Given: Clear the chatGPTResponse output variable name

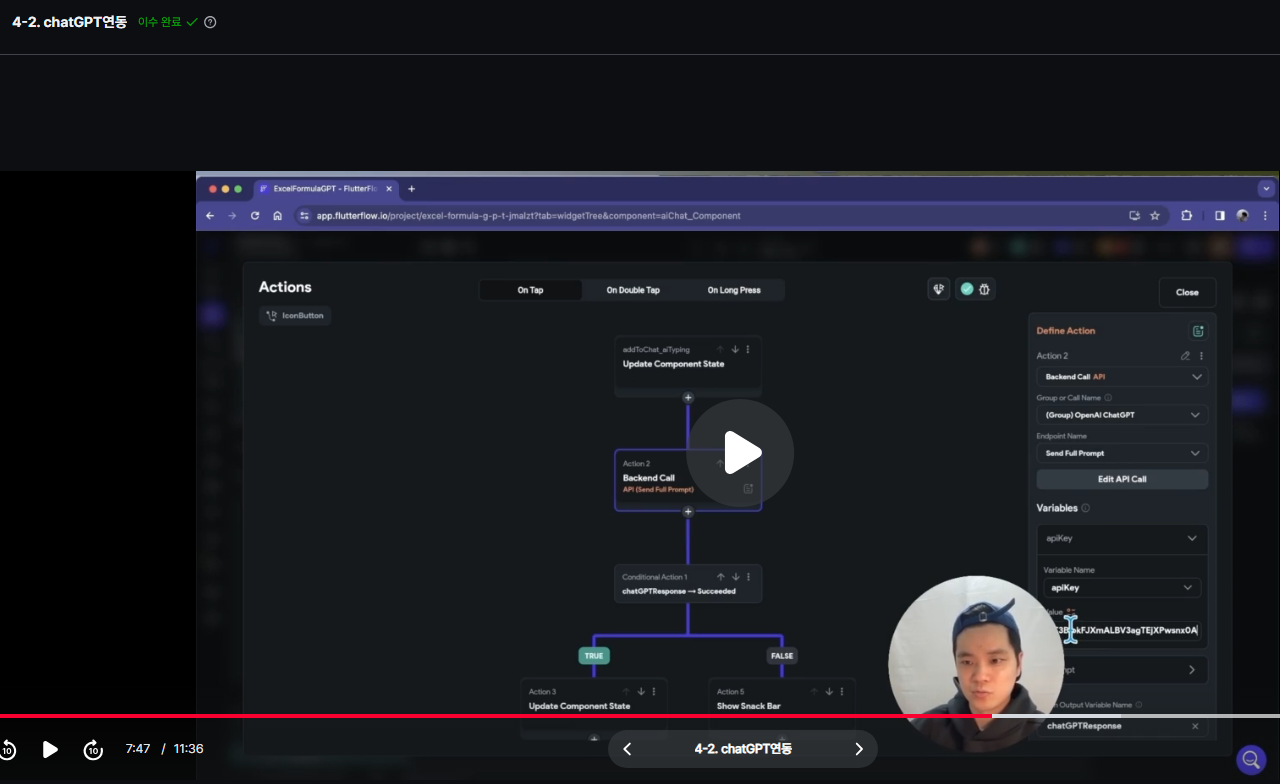Looking at the screenshot, I should (1195, 726).
